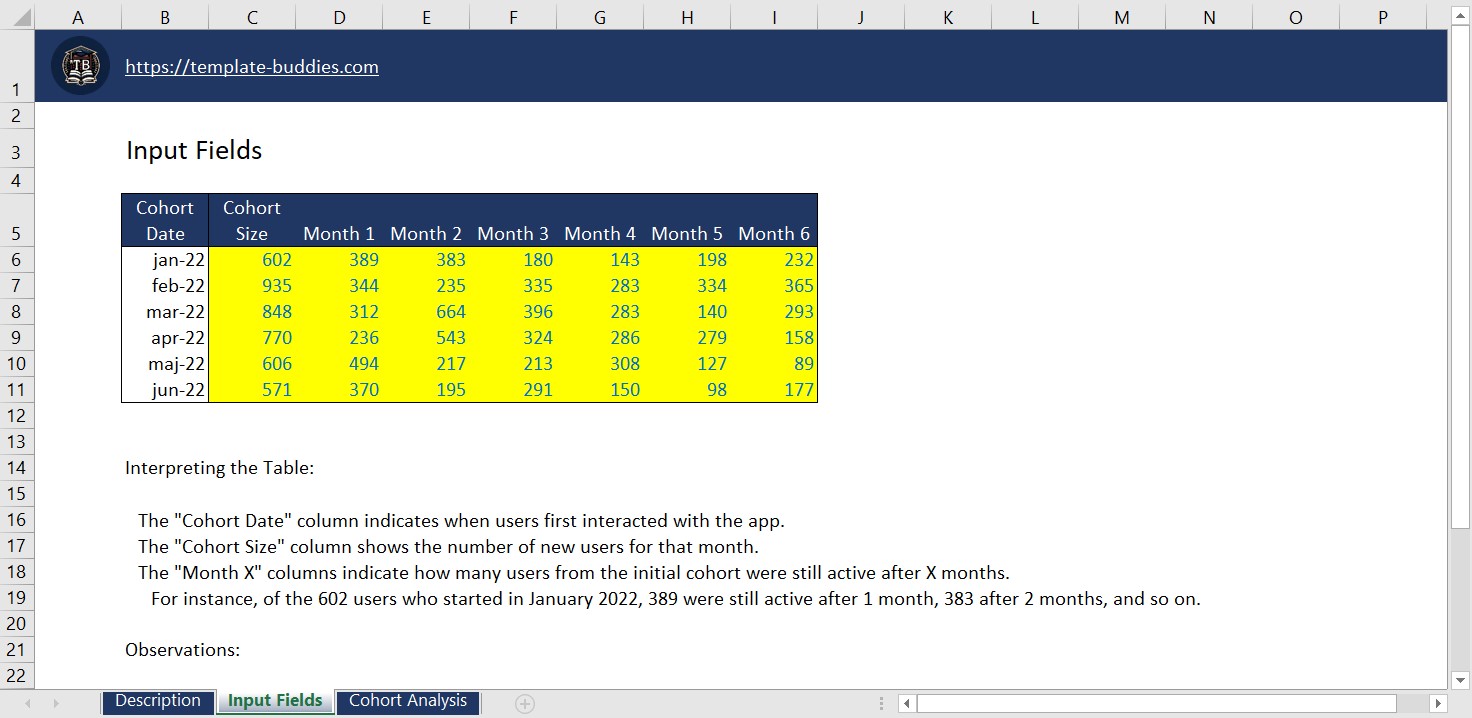Click the Select All corner button
The height and width of the screenshot is (718, 1472).
point(16,16)
